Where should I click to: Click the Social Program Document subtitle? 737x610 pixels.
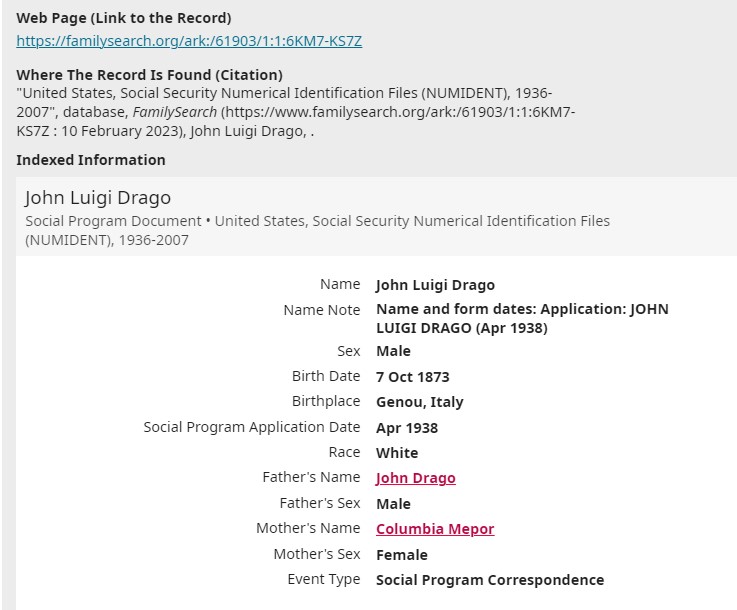point(317,230)
